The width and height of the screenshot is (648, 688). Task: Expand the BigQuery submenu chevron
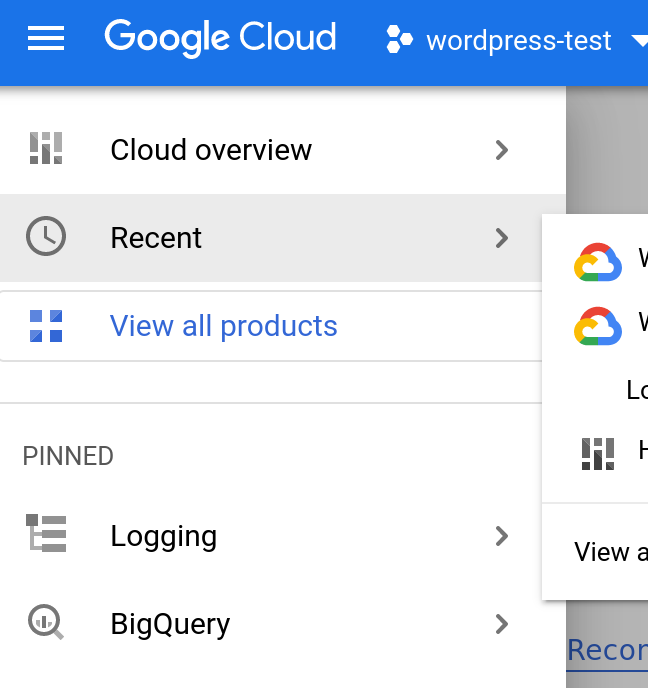[x=502, y=624]
